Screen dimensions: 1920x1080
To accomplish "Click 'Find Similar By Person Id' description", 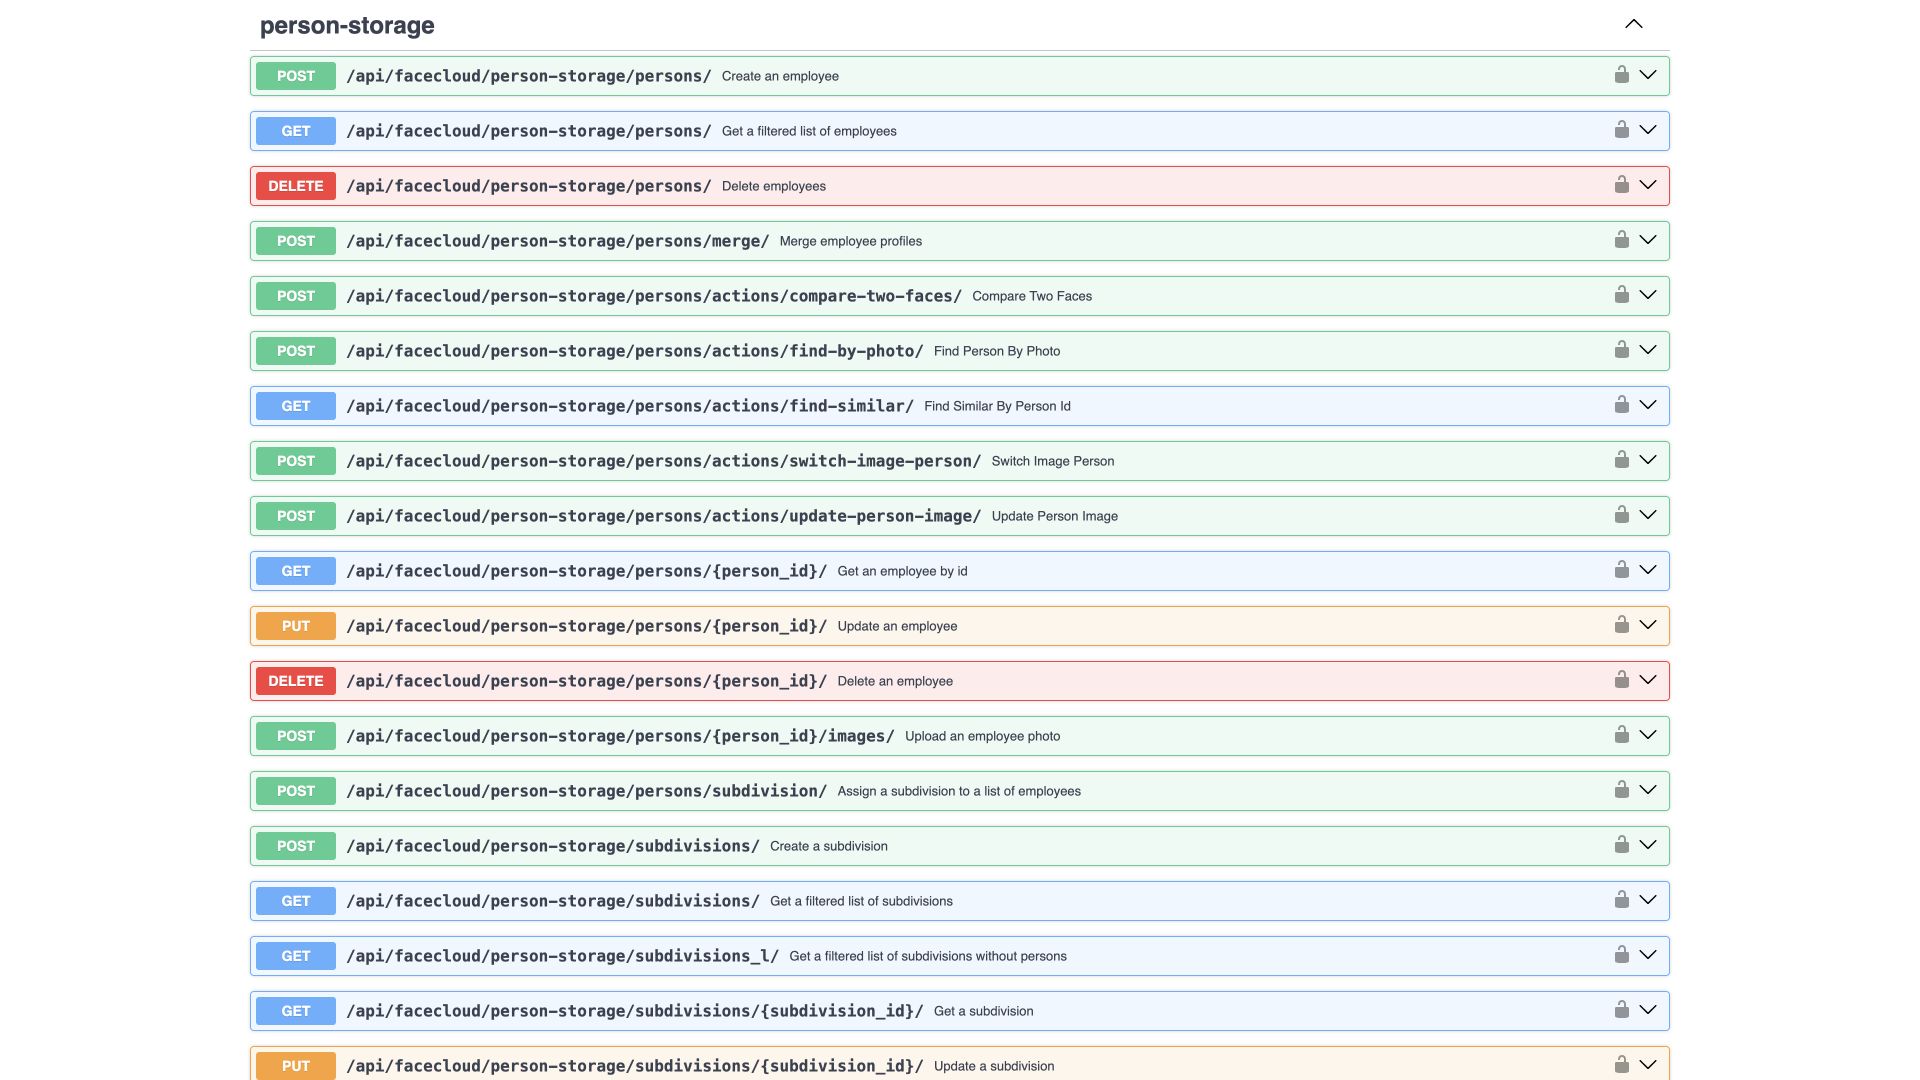I will 997,406.
